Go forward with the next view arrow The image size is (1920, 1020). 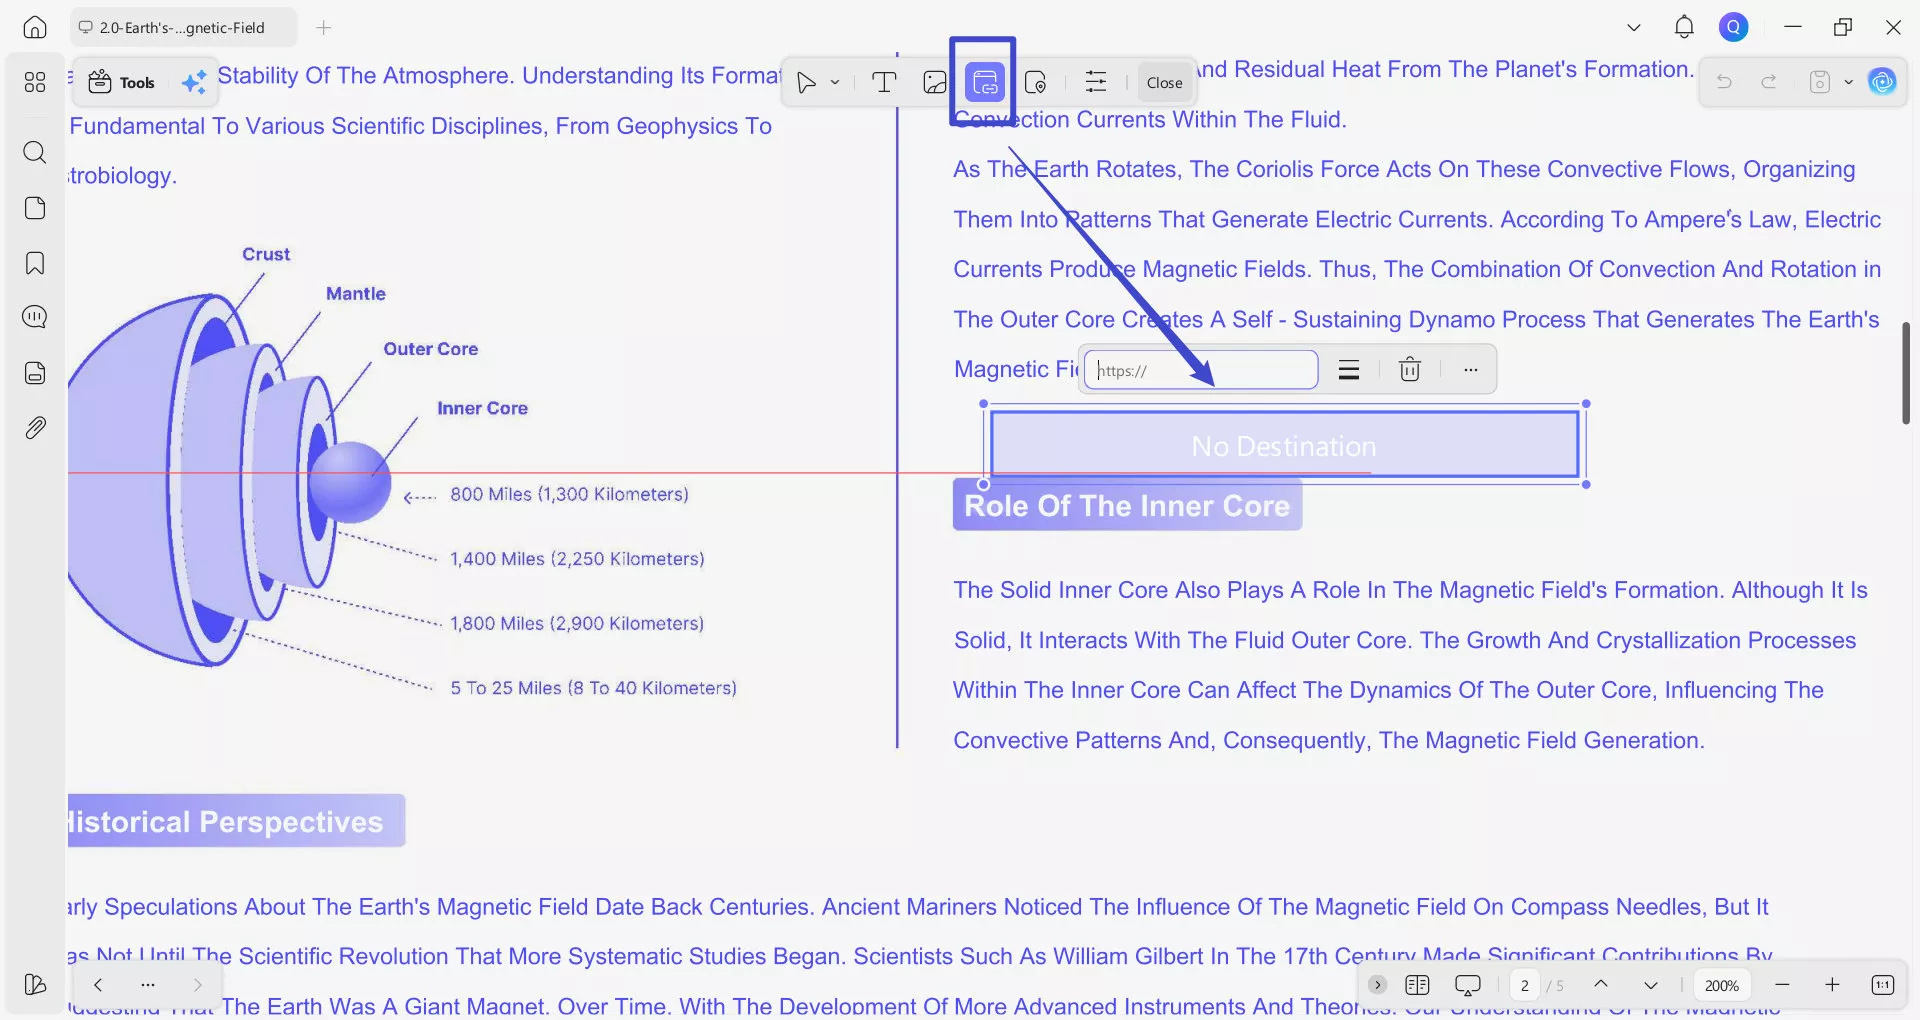pos(197,985)
